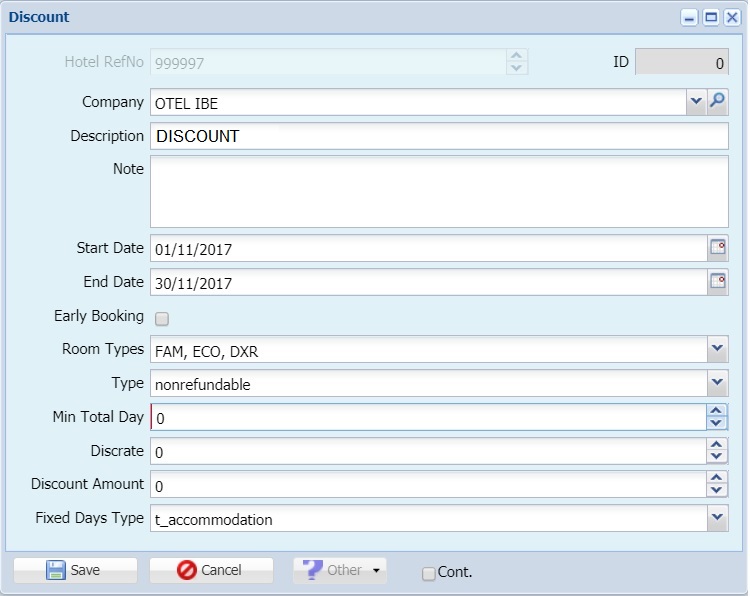Select the Description field containing DISCOUNT
Image resolution: width=750 pixels, height=596 pixels.
439,136
